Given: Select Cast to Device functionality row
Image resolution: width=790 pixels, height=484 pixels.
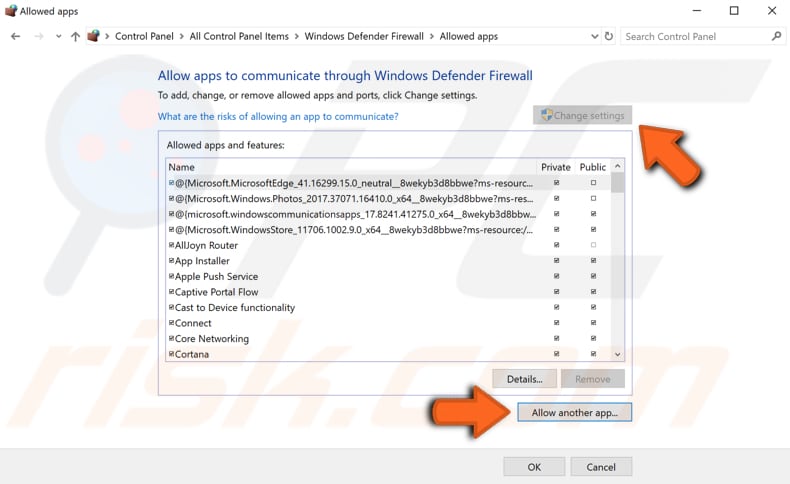Looking at the screenshot, I should [388, 307].
